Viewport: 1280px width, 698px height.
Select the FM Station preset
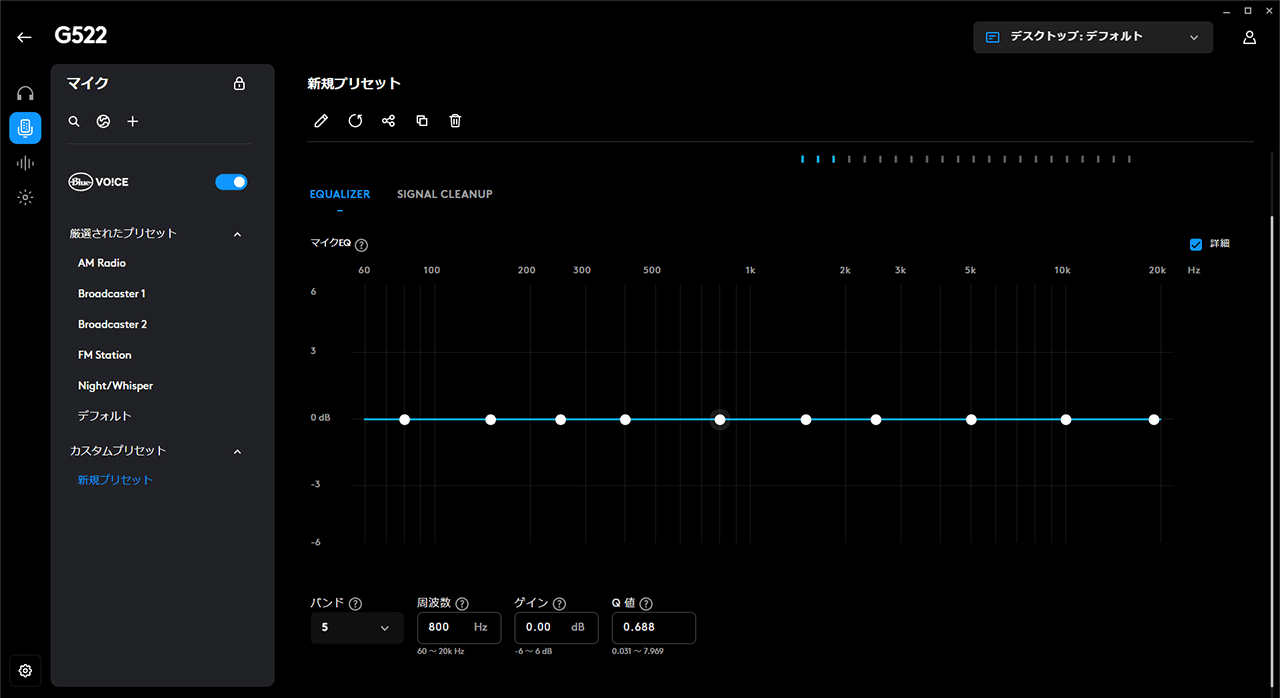(x=105, y=355)
